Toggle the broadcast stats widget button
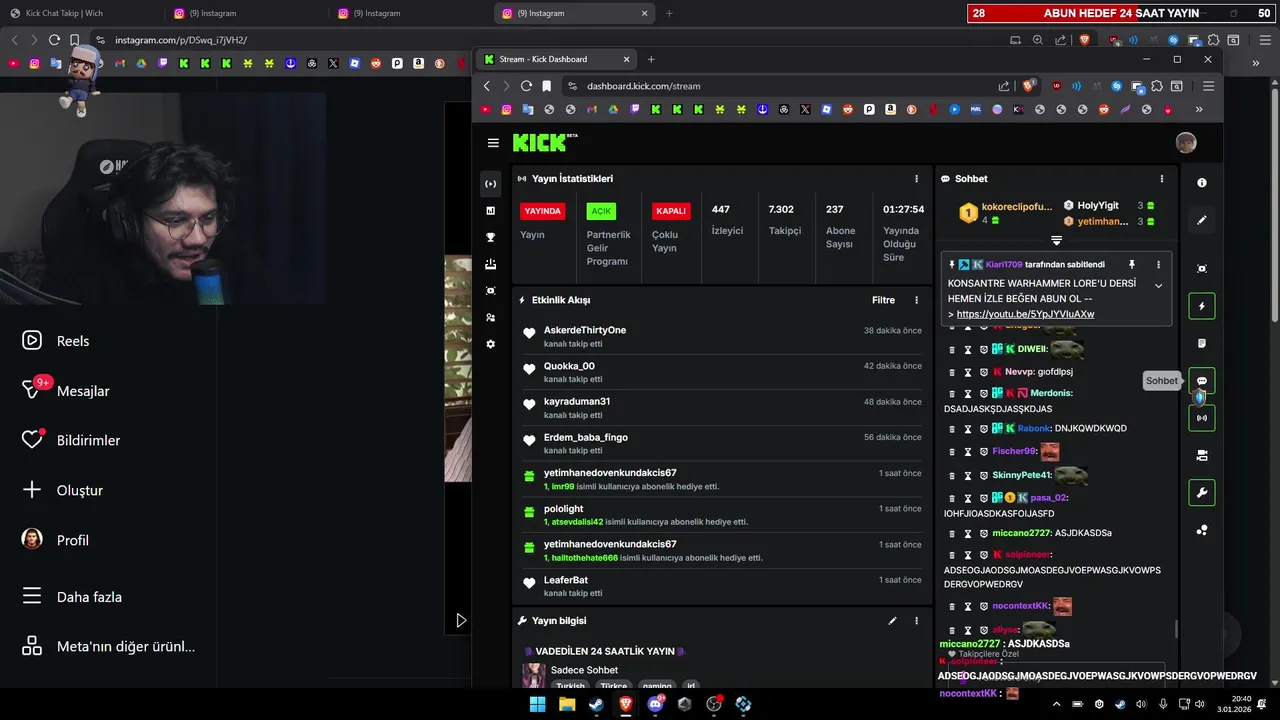1280x720 pixels. point(1202,418)
